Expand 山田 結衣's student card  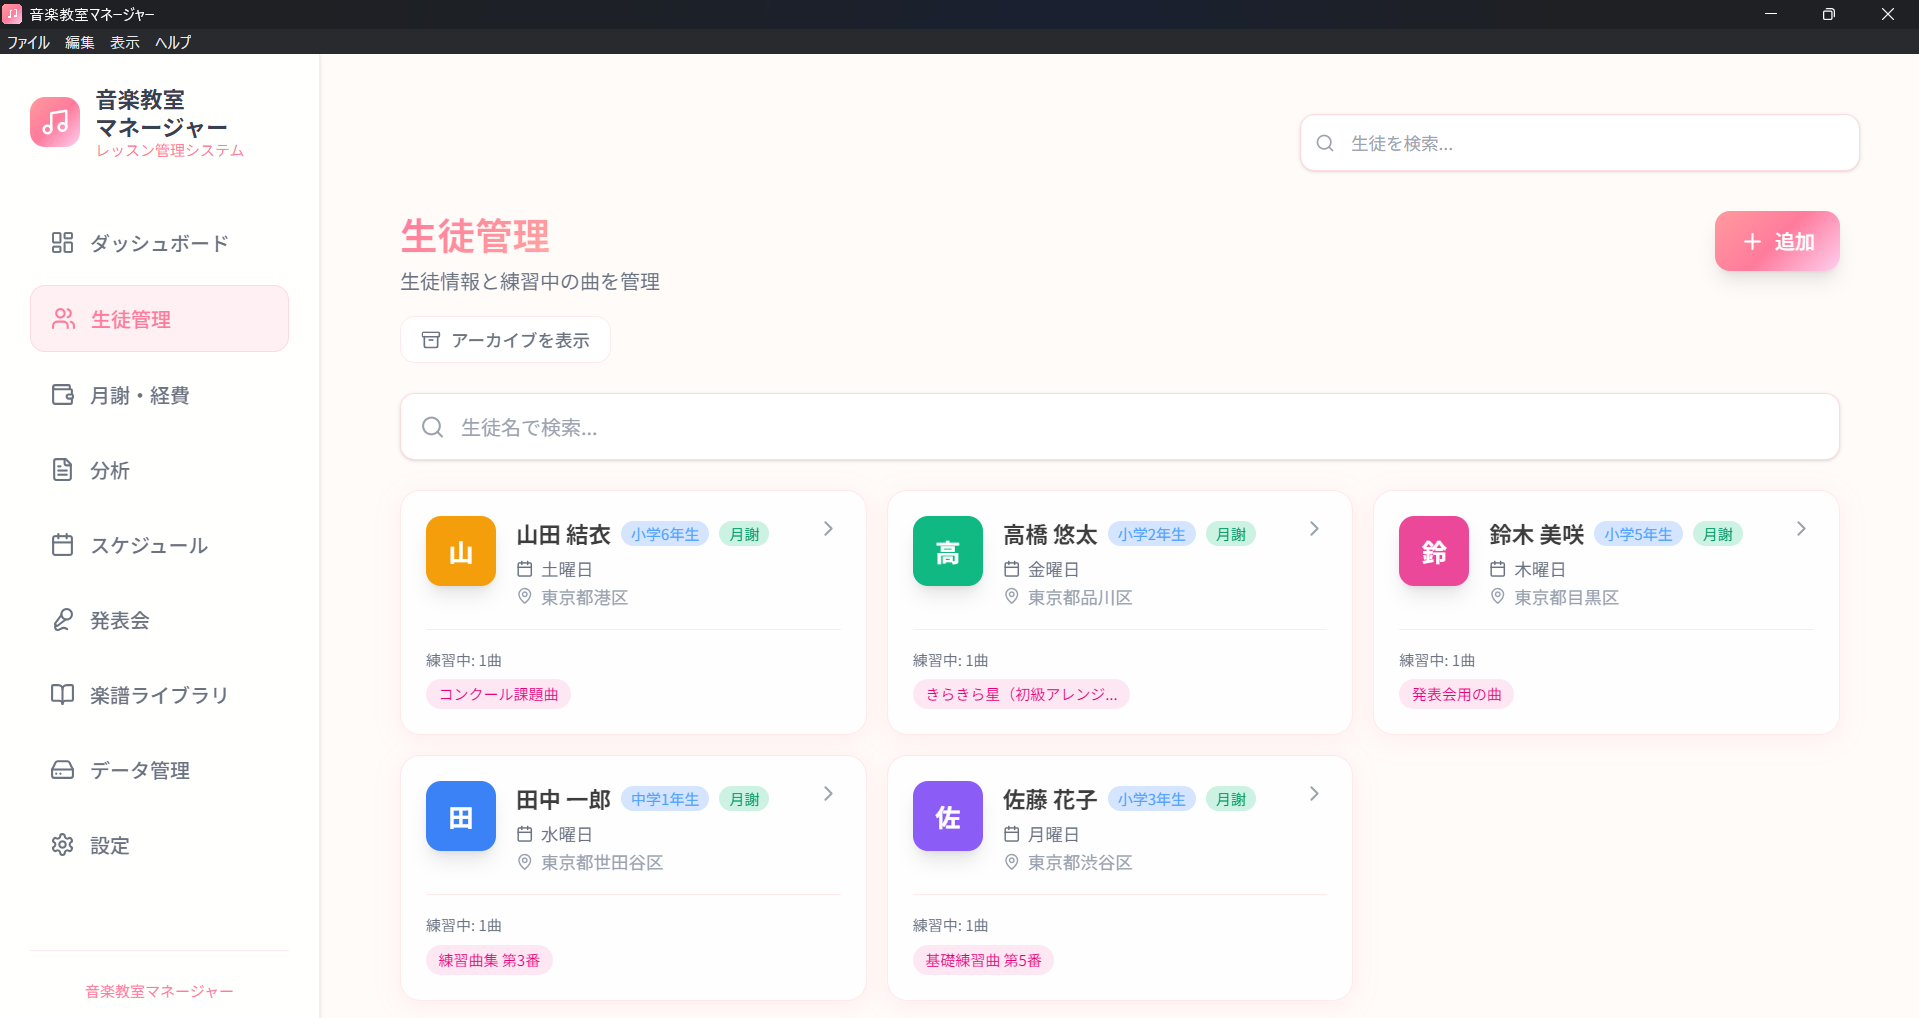pos(827,529)
